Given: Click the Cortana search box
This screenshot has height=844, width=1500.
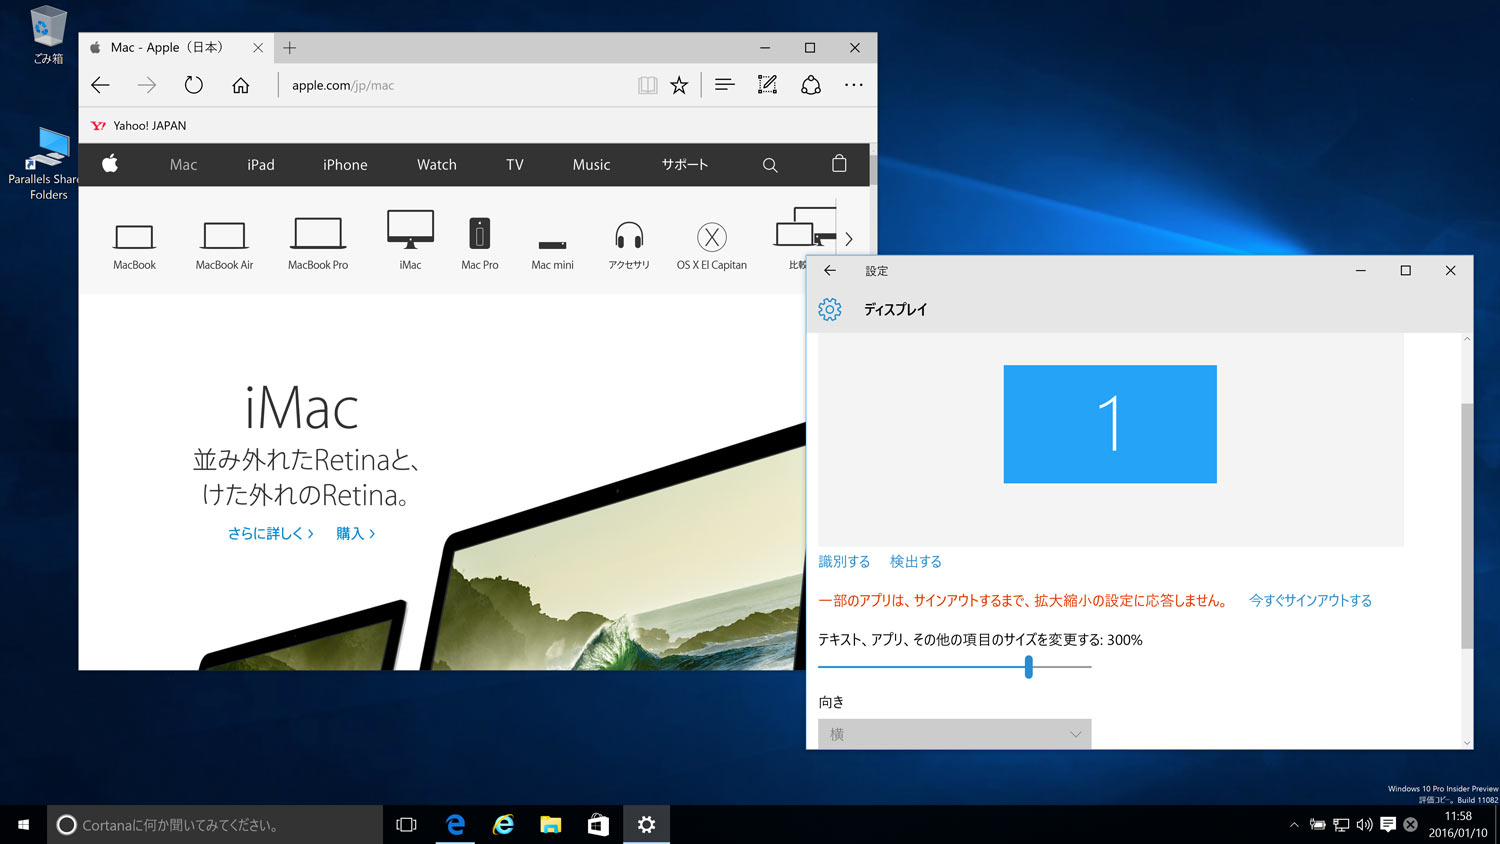Looking at the screenshot, I should [x=215, y=825].
